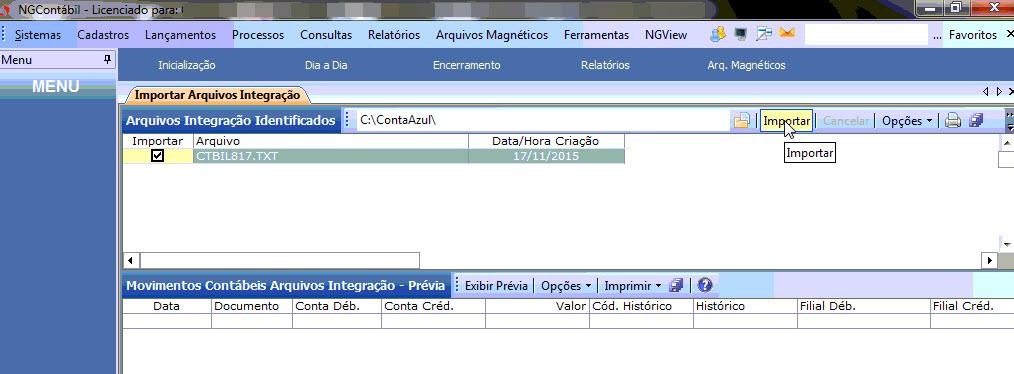Open Relatórios in the blue navigation bar
Screen dimensions: 1014x374
(x=605, y=65)
